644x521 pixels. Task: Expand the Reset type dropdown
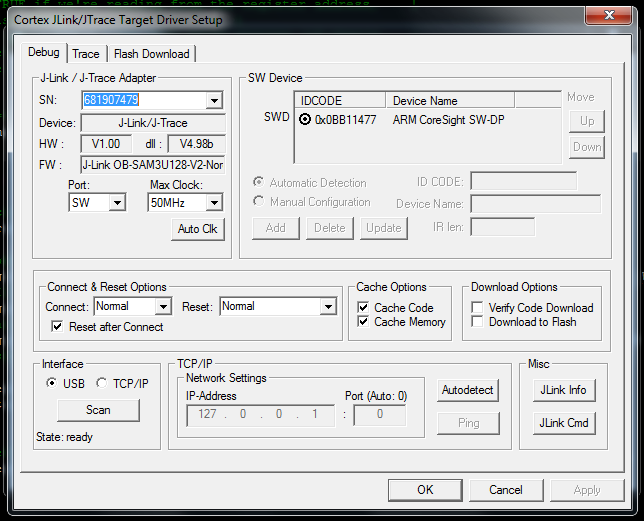328,307
